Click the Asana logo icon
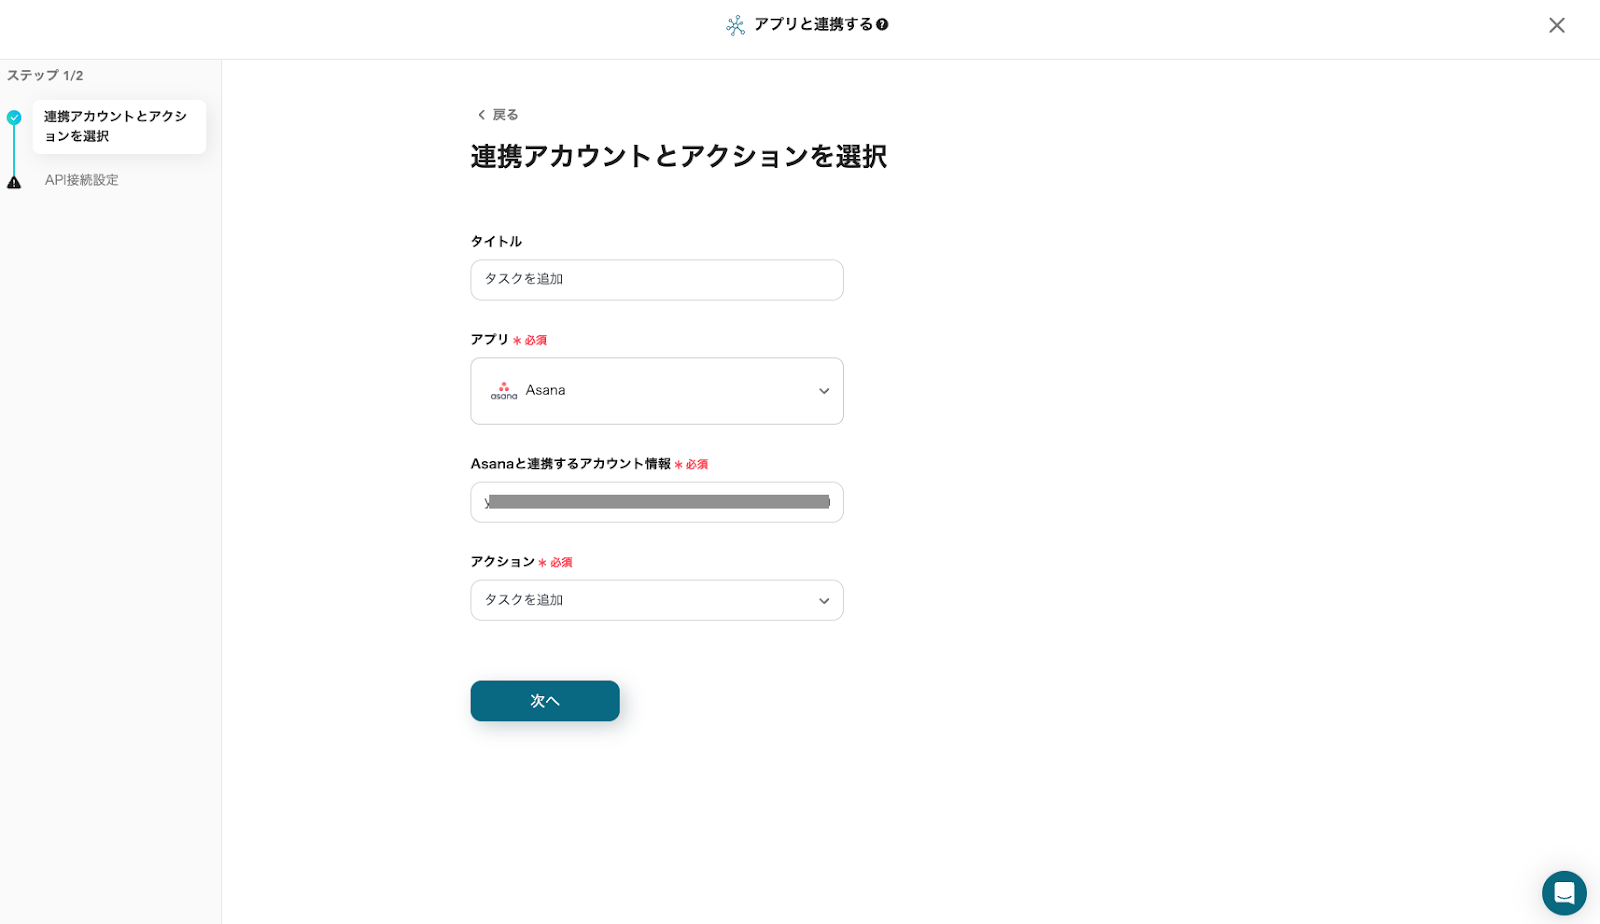Image resolution: width=1600 pixels, height=924 pixels. [x=504, y=391]
